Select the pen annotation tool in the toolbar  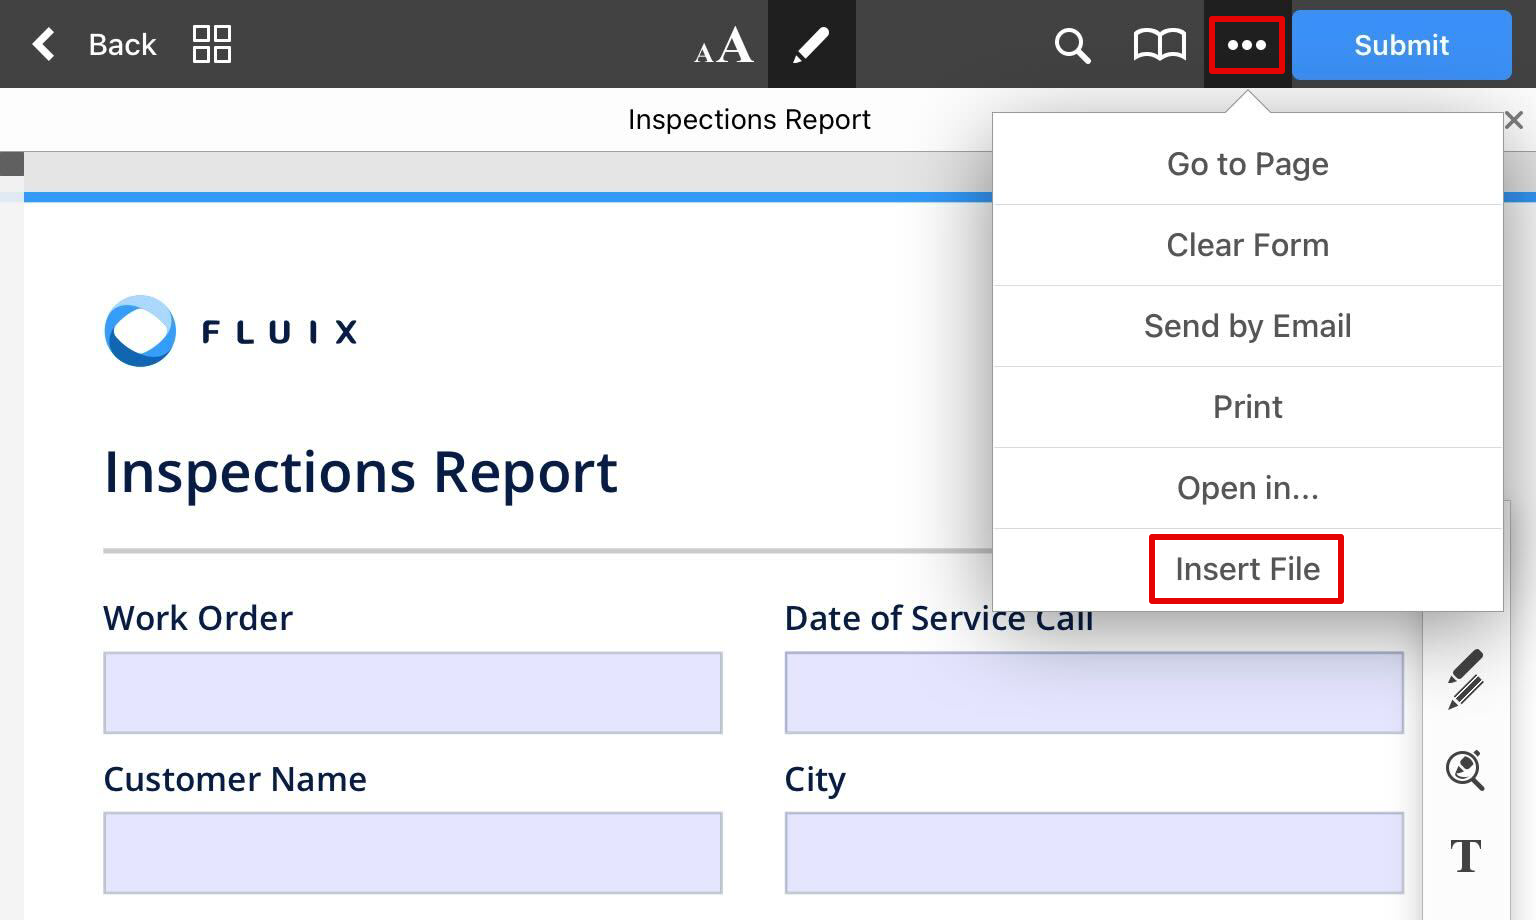[811, 44]
